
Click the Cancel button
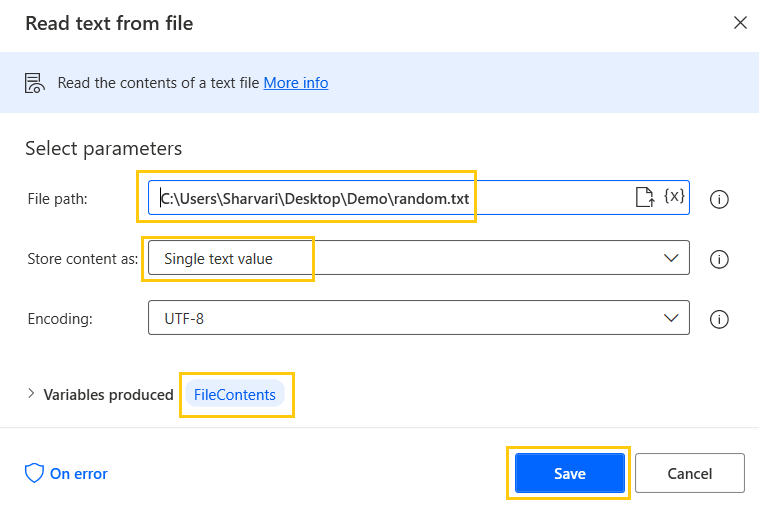[690, 473]
